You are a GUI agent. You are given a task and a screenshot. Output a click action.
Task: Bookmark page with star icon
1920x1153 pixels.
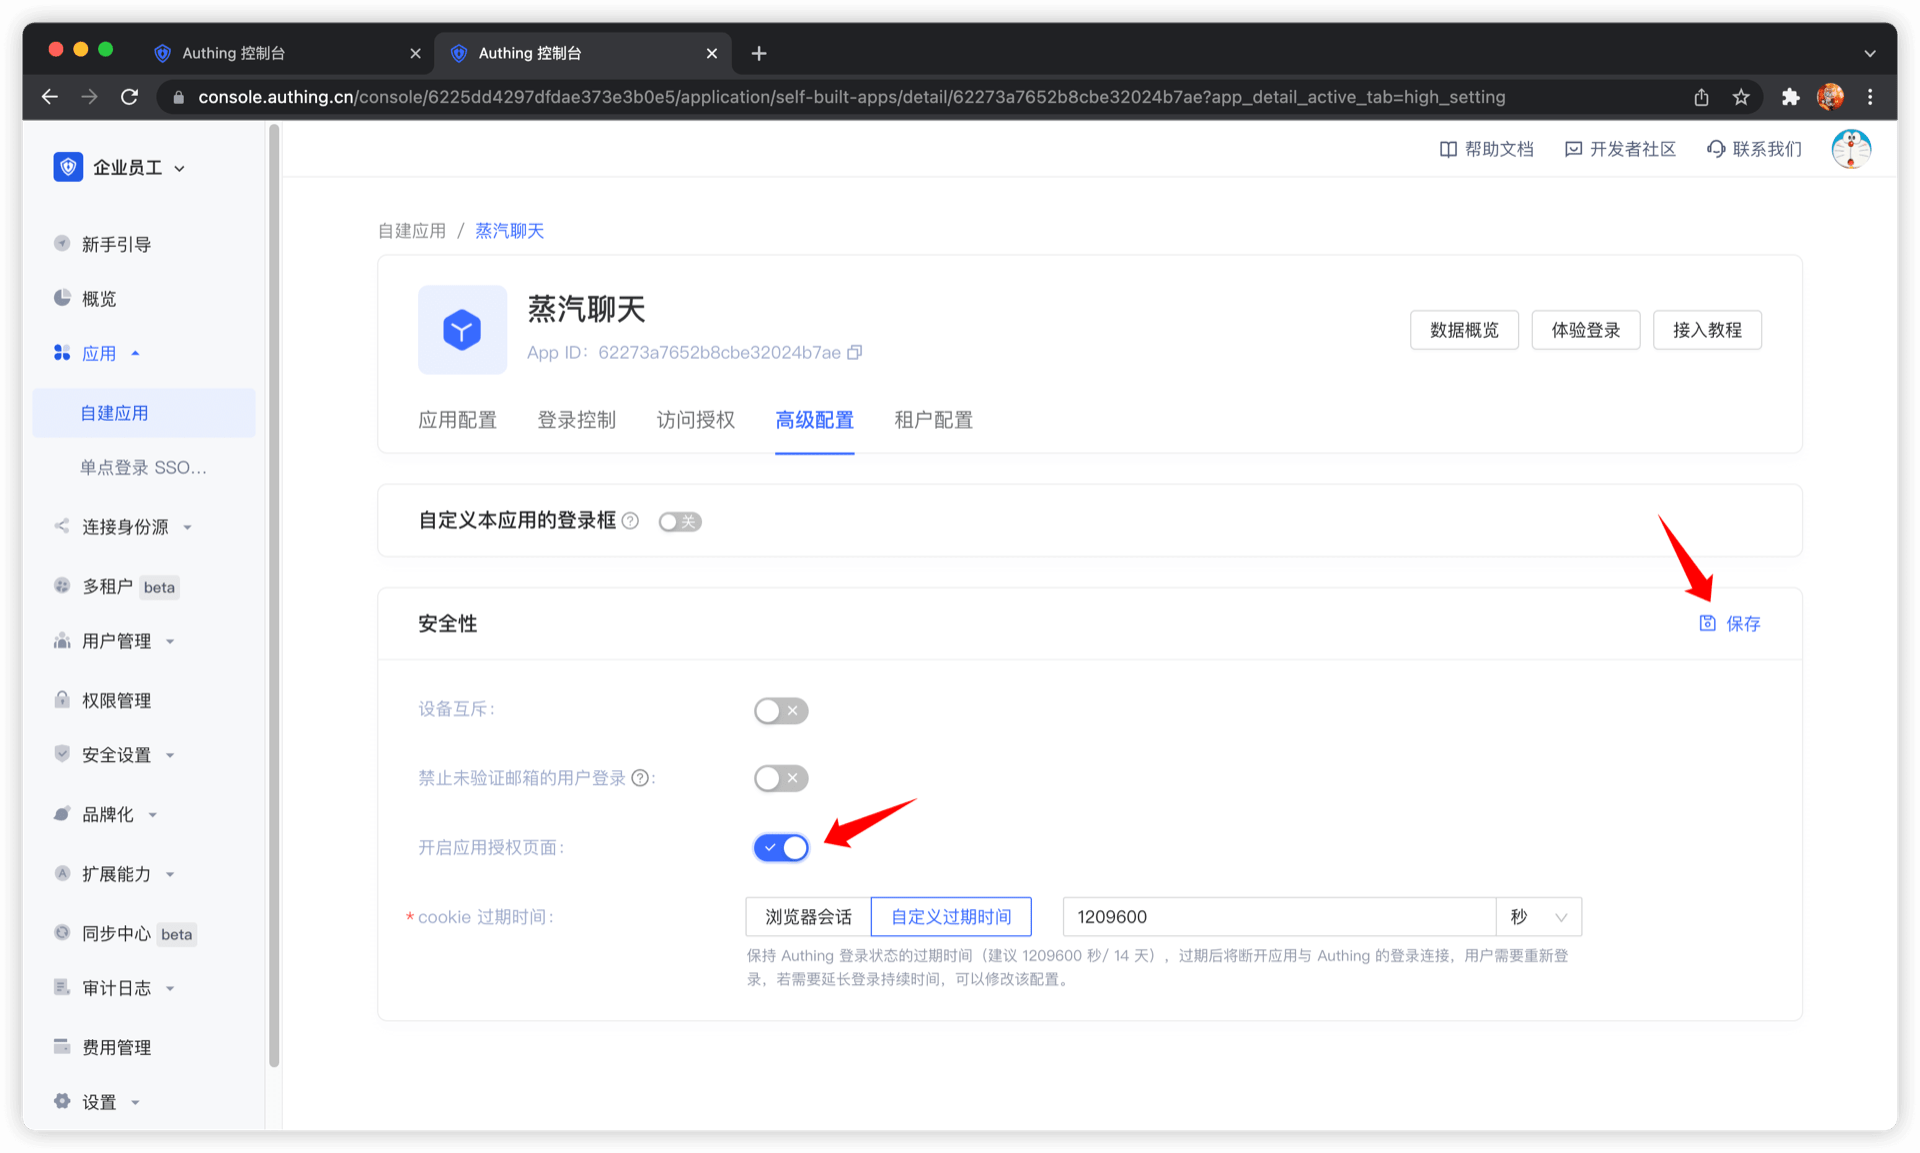pyautogui.click(x=1741, y=97)
